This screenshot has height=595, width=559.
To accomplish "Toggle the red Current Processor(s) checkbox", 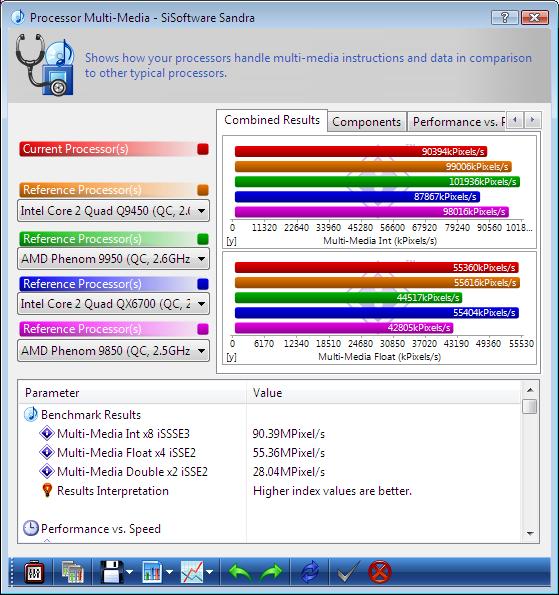I will (203, 149).
